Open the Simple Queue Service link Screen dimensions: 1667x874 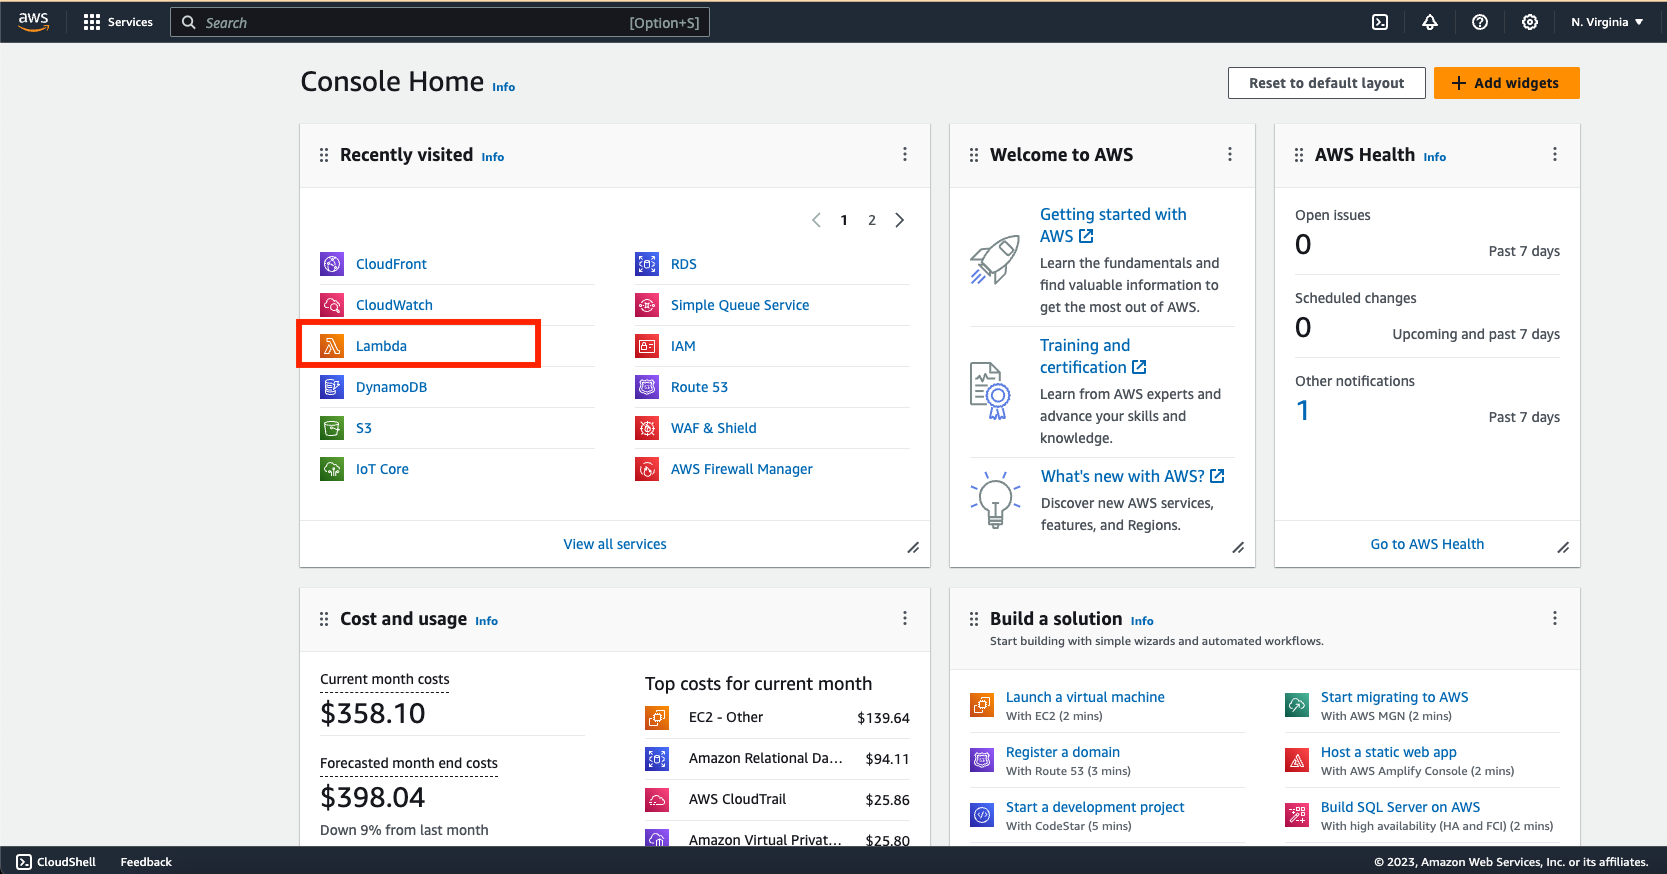[x=740, y=305]
